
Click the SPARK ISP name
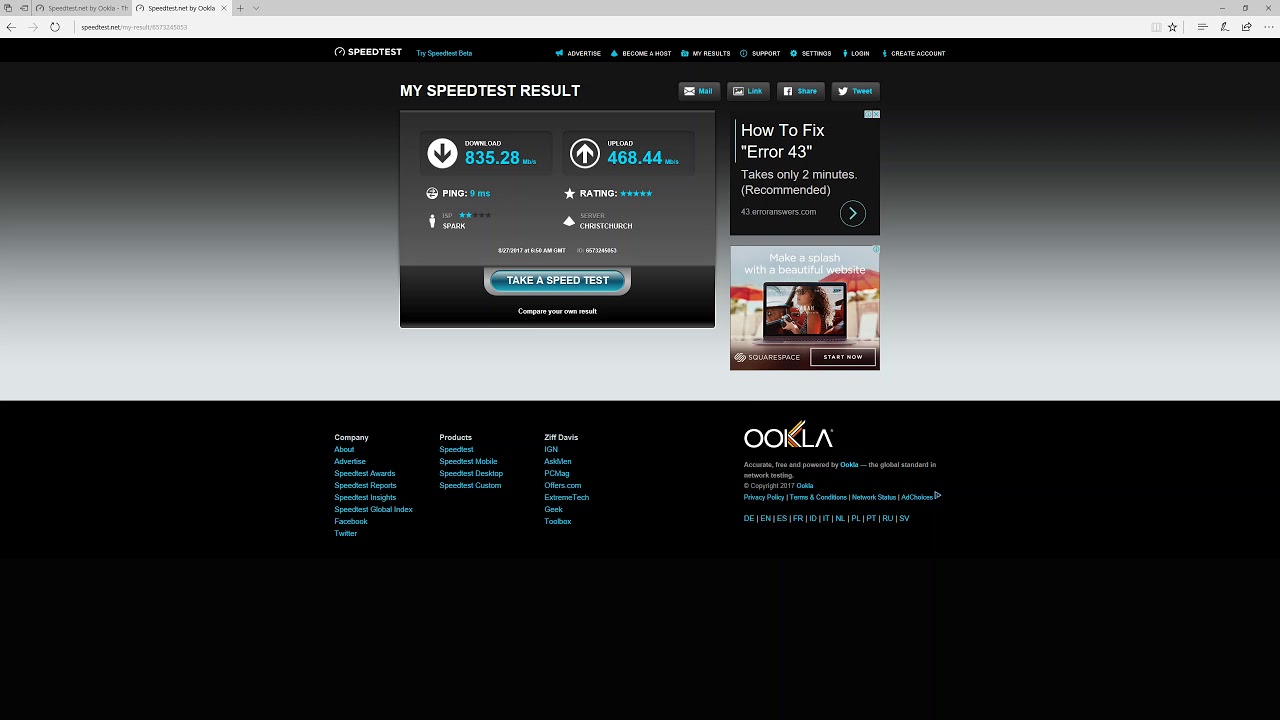[x=454, y=226]
